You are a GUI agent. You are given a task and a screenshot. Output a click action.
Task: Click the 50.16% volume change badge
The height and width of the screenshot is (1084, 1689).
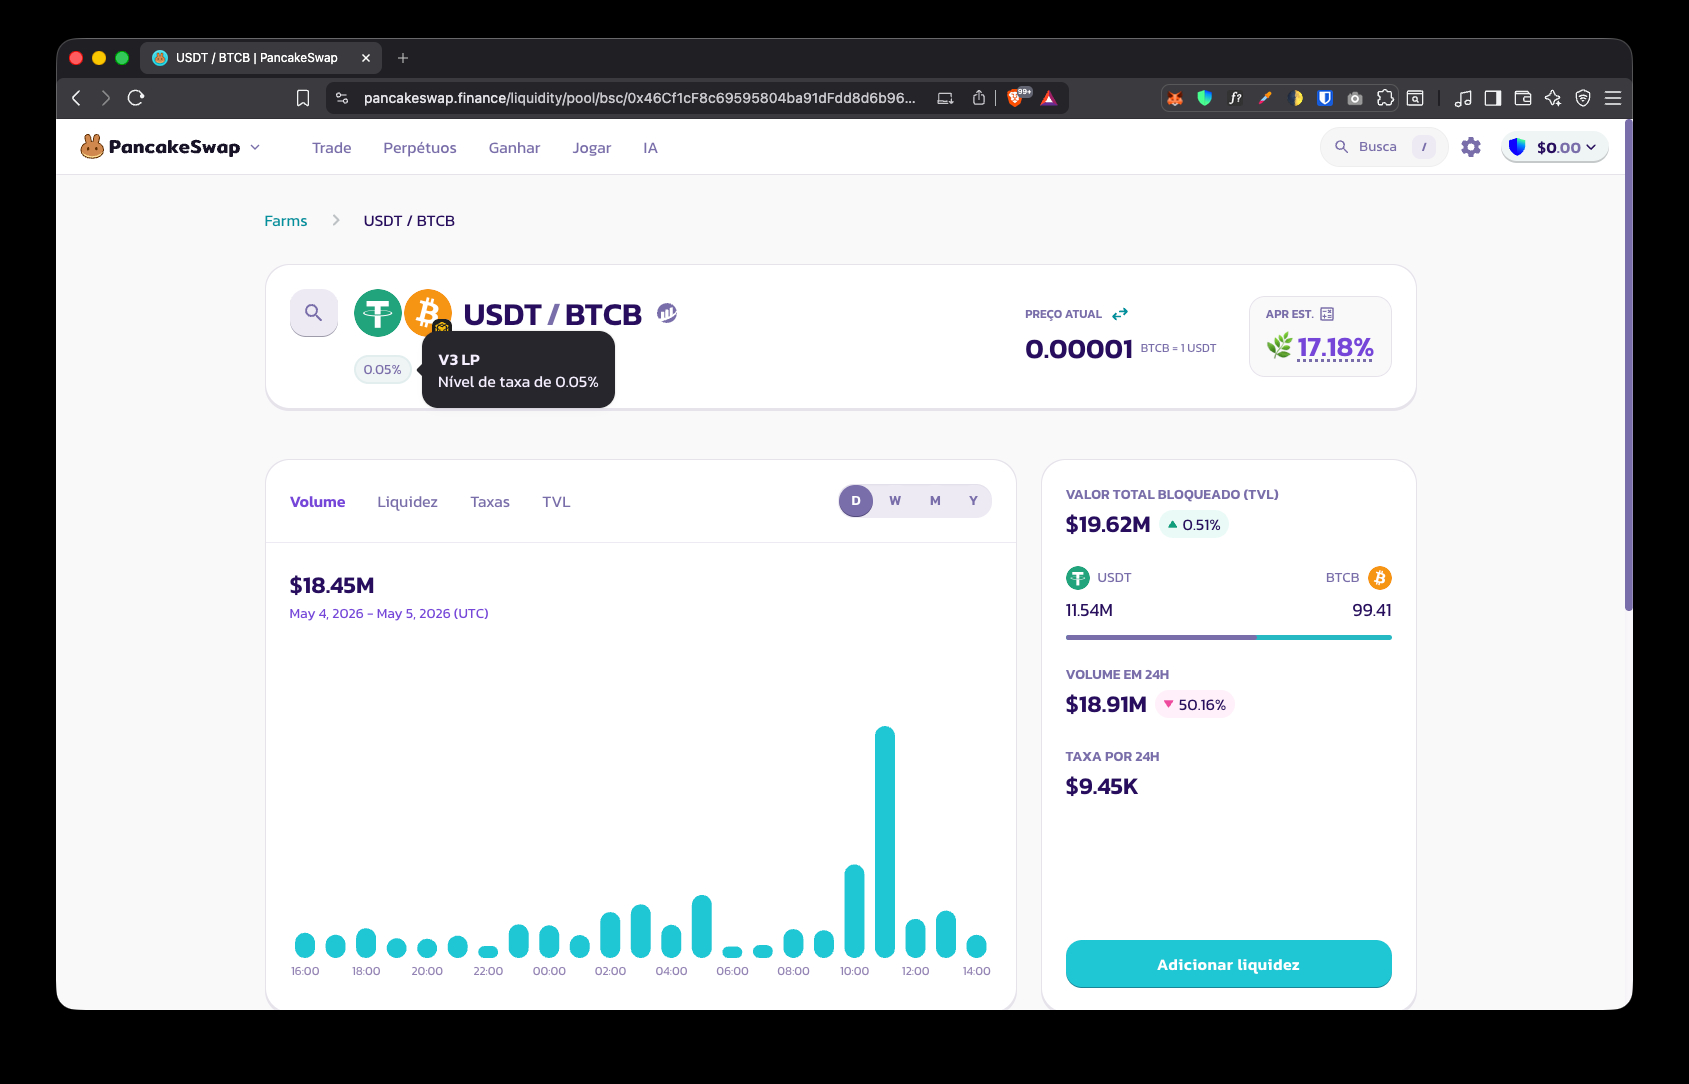(x=1195, y=705)
